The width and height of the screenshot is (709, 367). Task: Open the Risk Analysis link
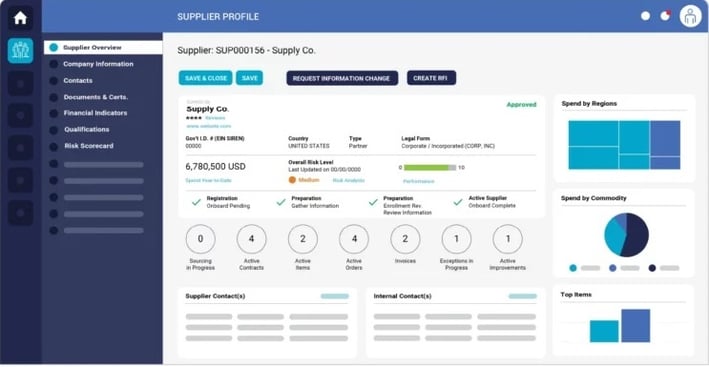coord(349,180)
